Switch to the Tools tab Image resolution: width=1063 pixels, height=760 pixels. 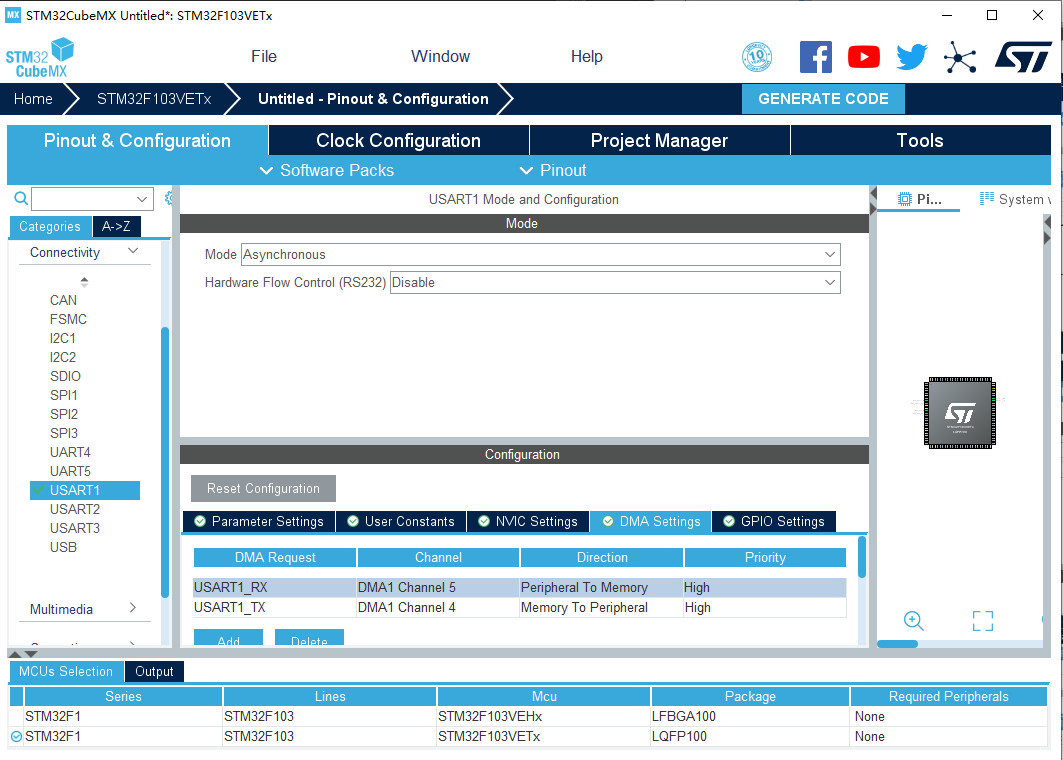click(920, 140)
